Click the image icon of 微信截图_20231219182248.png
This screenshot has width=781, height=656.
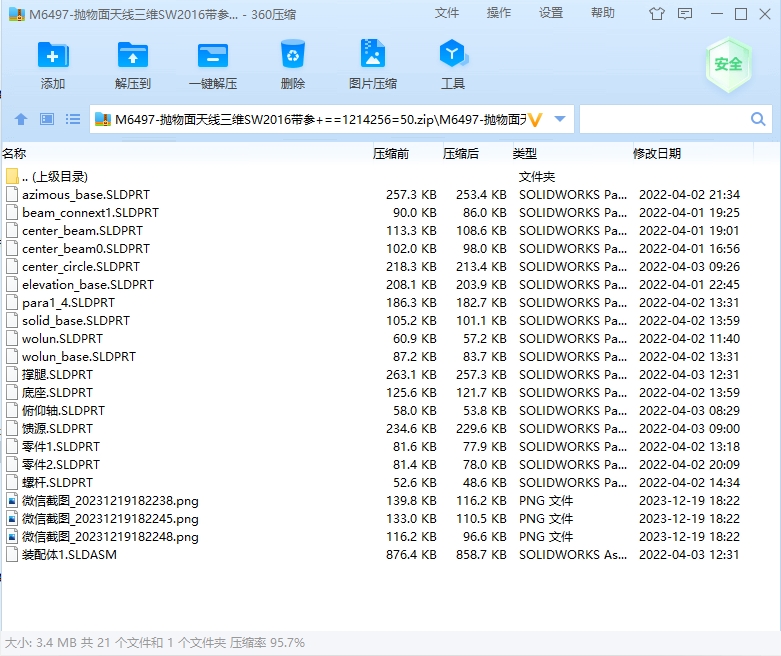pyautogui.click(x=12, y=536)
